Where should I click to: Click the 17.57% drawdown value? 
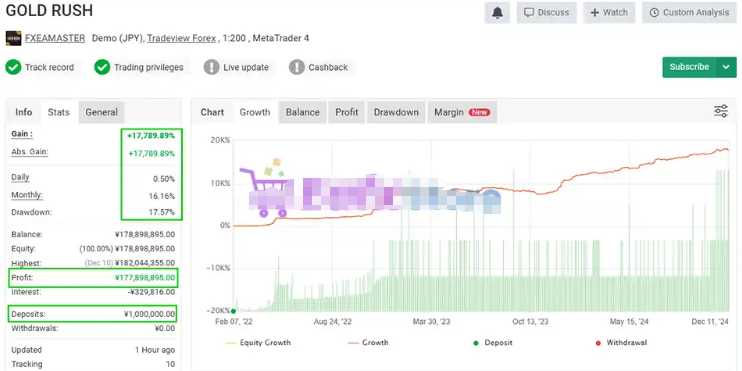tap(162, 212)
